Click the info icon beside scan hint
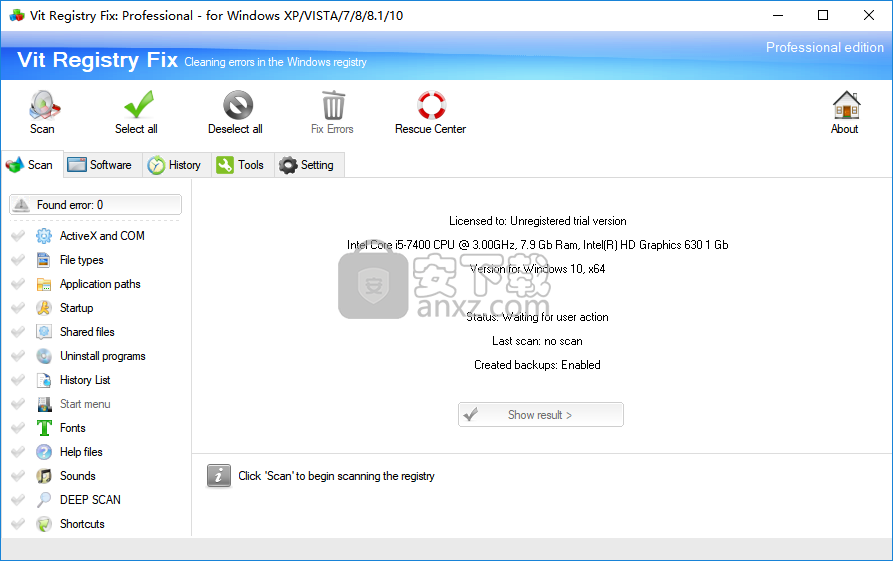 [219, 476]
